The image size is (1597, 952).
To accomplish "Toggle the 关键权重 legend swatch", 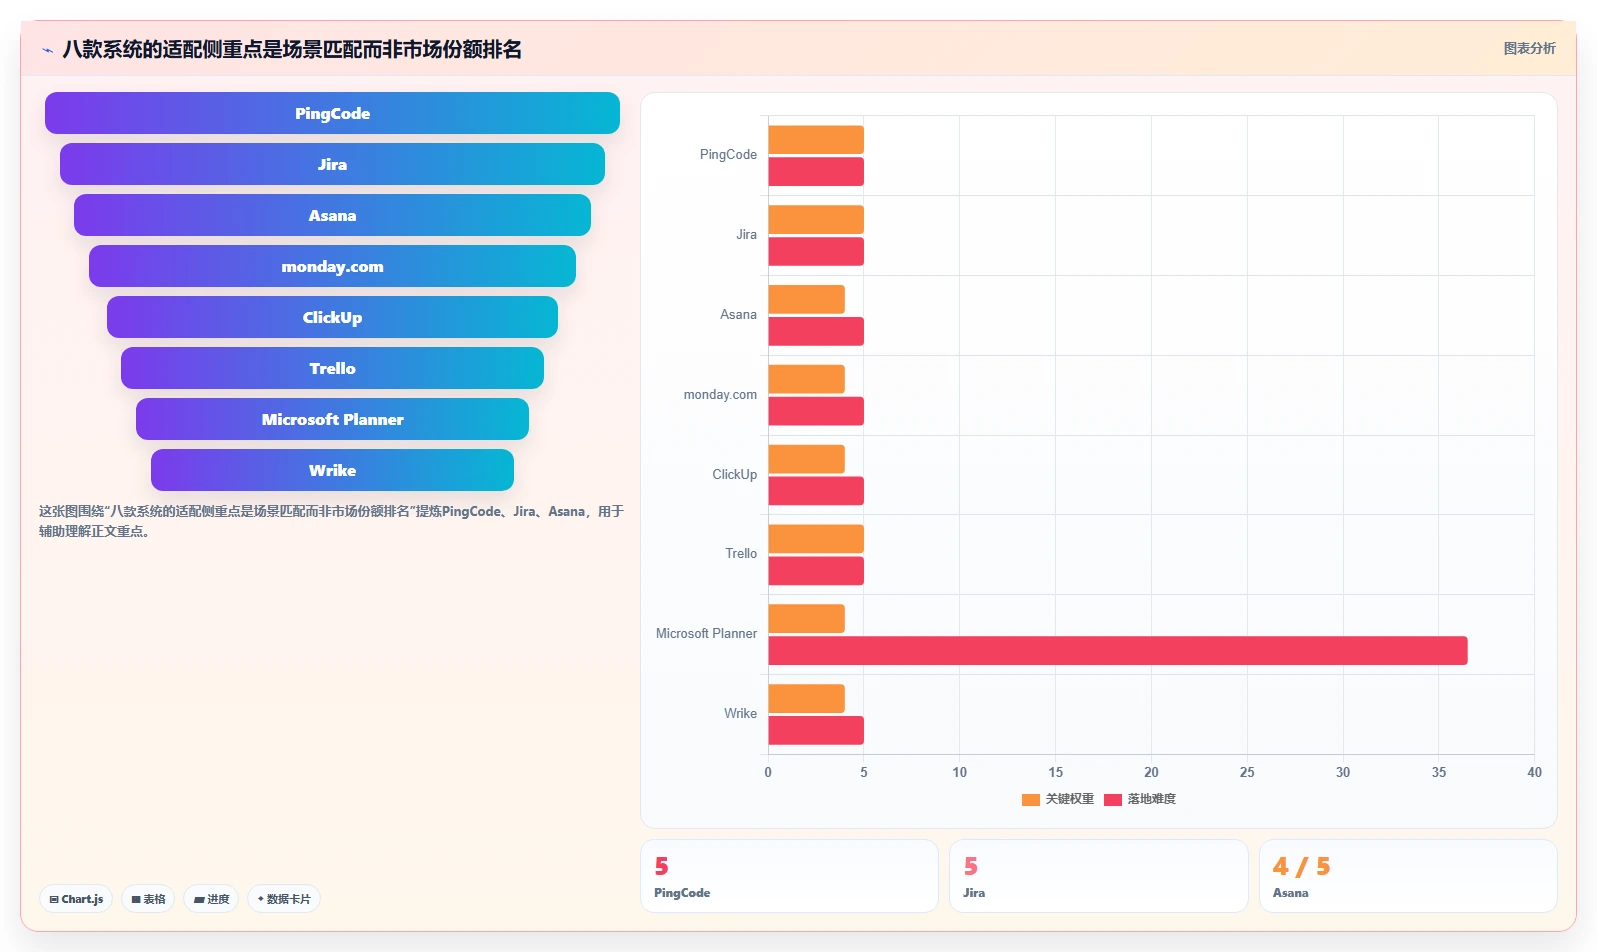I will 1031,799.
